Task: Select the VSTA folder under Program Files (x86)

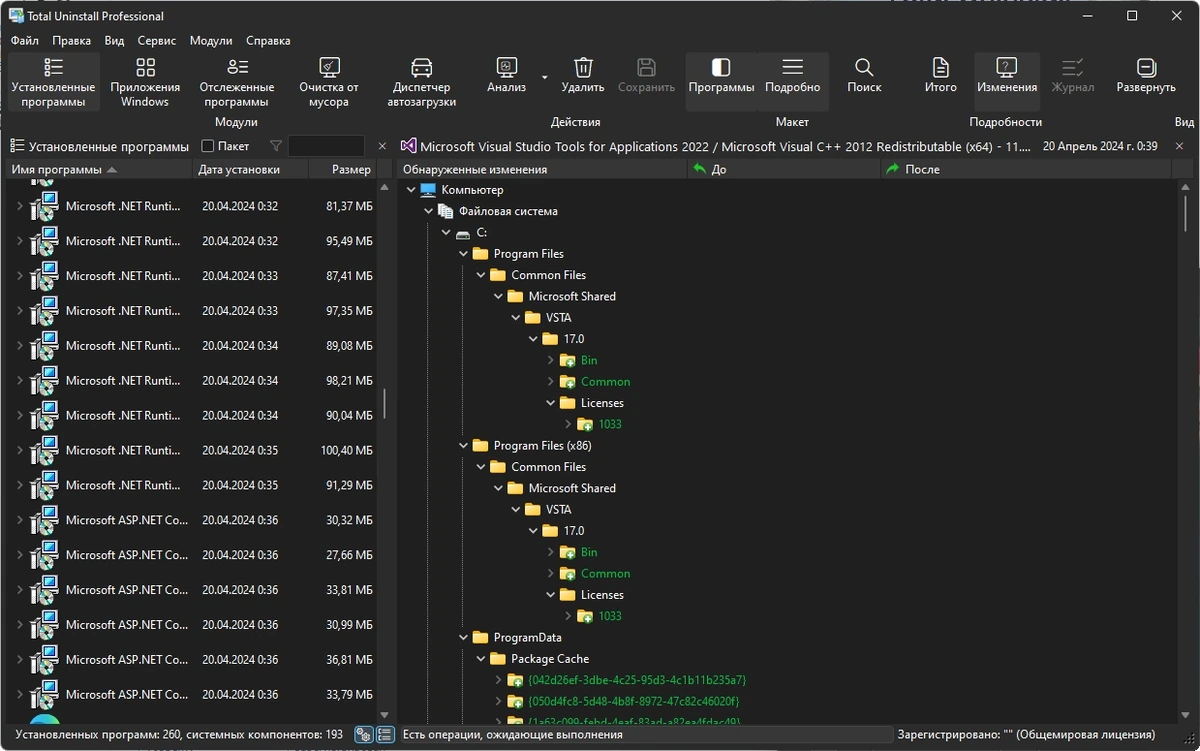Action: coord(559,509)
